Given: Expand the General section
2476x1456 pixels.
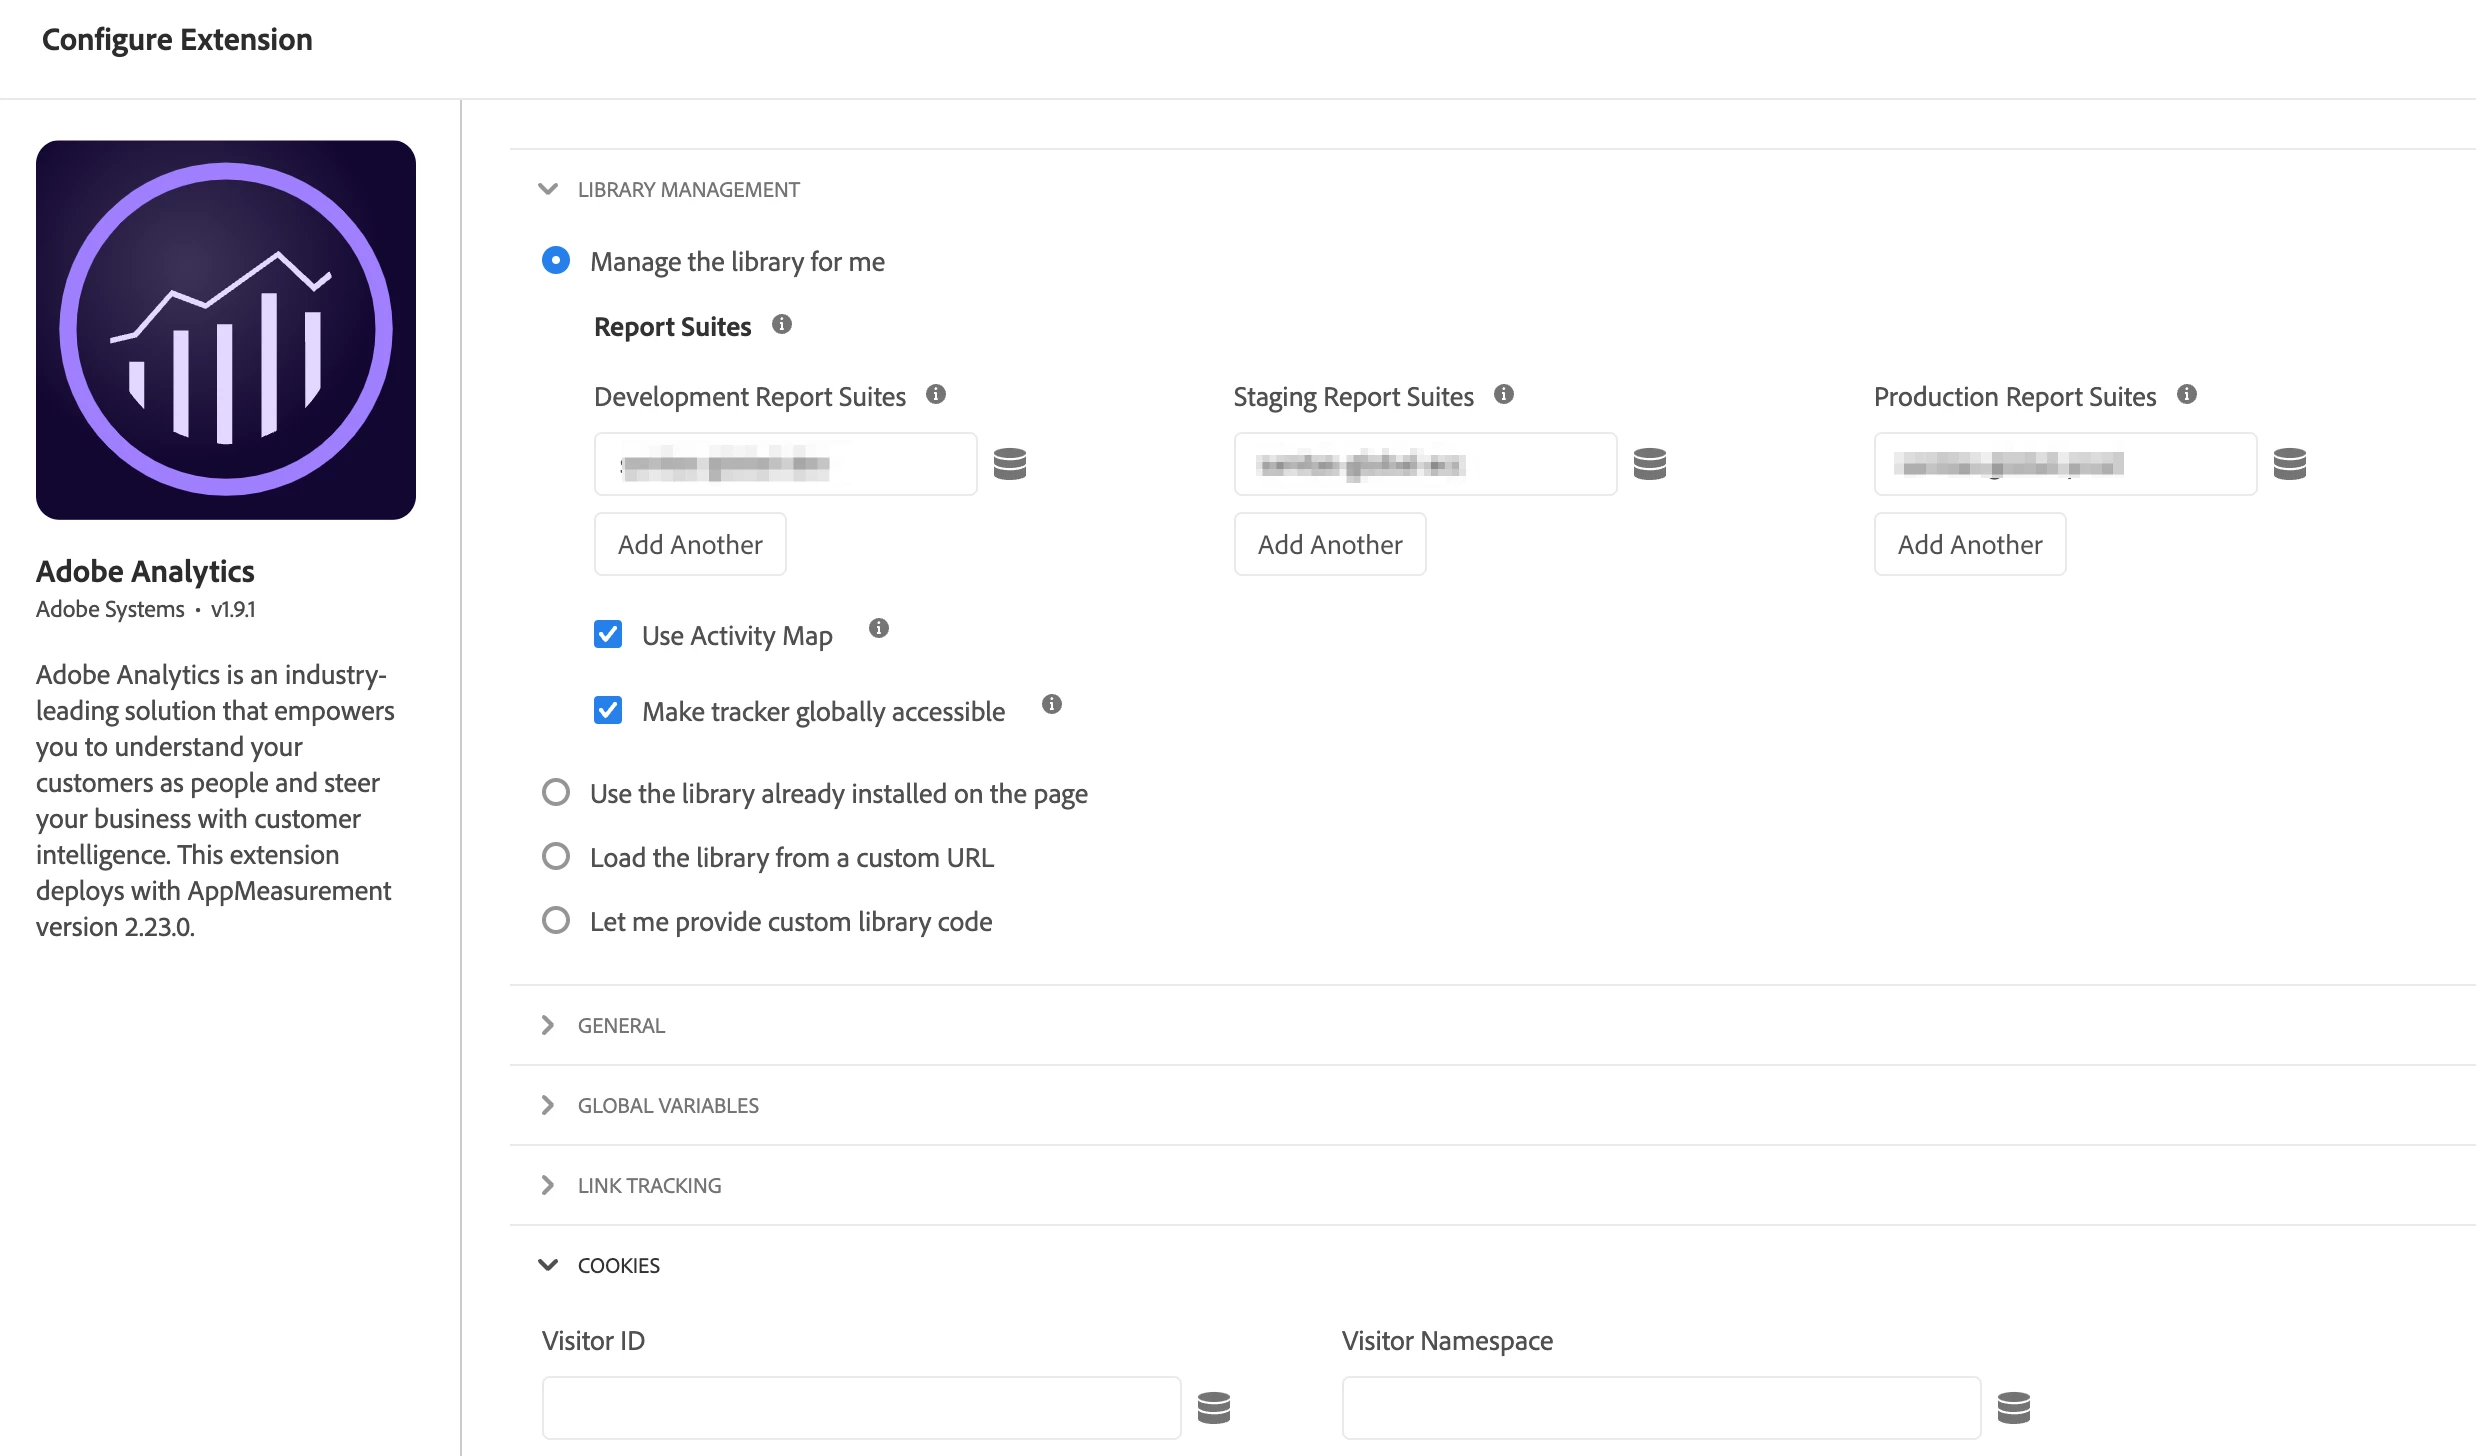Looking at the screenshot, I should click(x=548, y=1025).
